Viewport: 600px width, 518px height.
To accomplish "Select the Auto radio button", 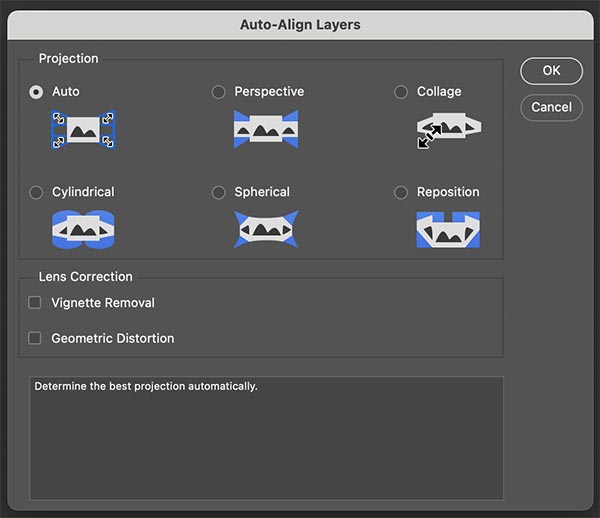I will pyautogui.click(x=36, y=92).
